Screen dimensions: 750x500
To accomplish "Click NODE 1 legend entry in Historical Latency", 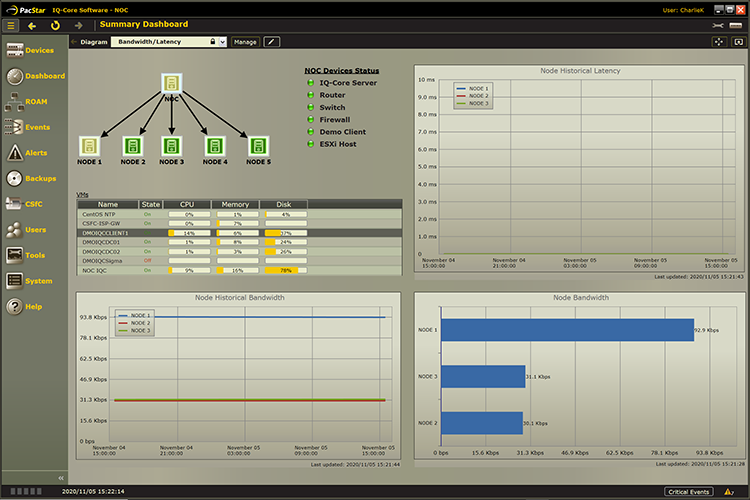I will pyautogui.click(x=473, y=89).
